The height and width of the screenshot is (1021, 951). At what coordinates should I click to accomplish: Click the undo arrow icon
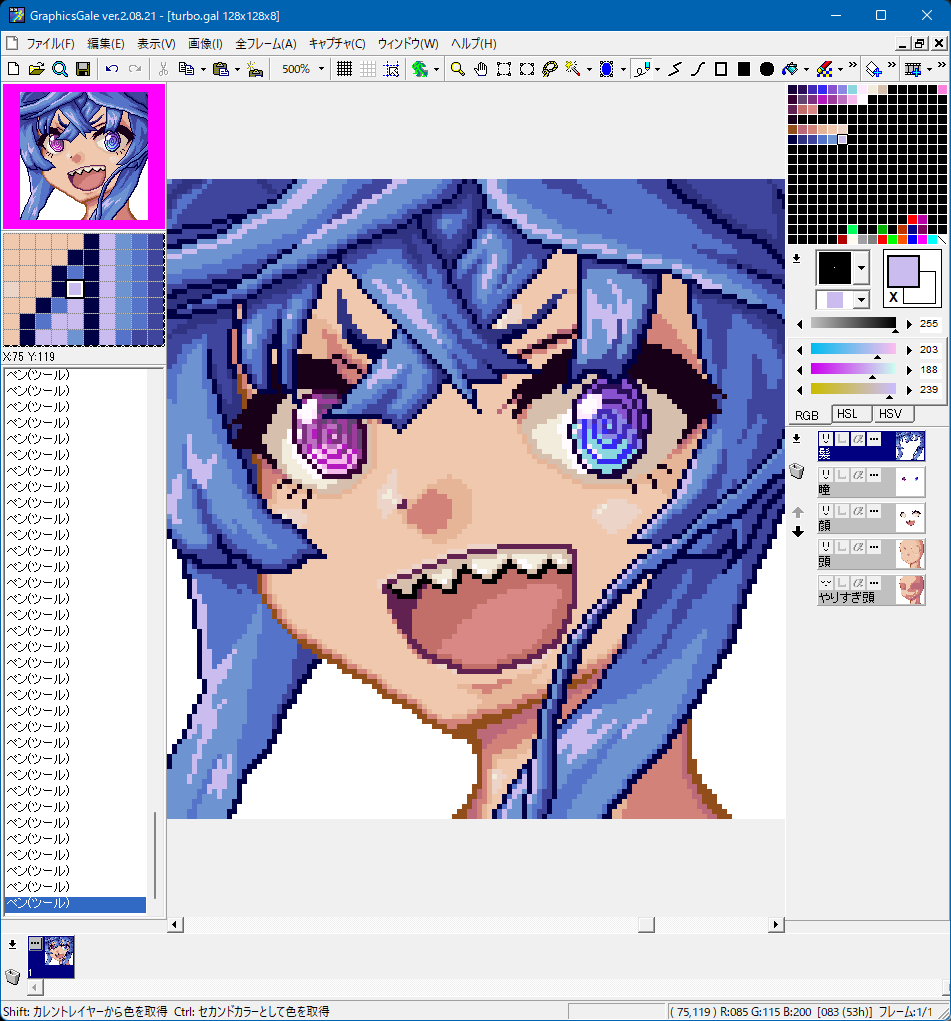111,69
